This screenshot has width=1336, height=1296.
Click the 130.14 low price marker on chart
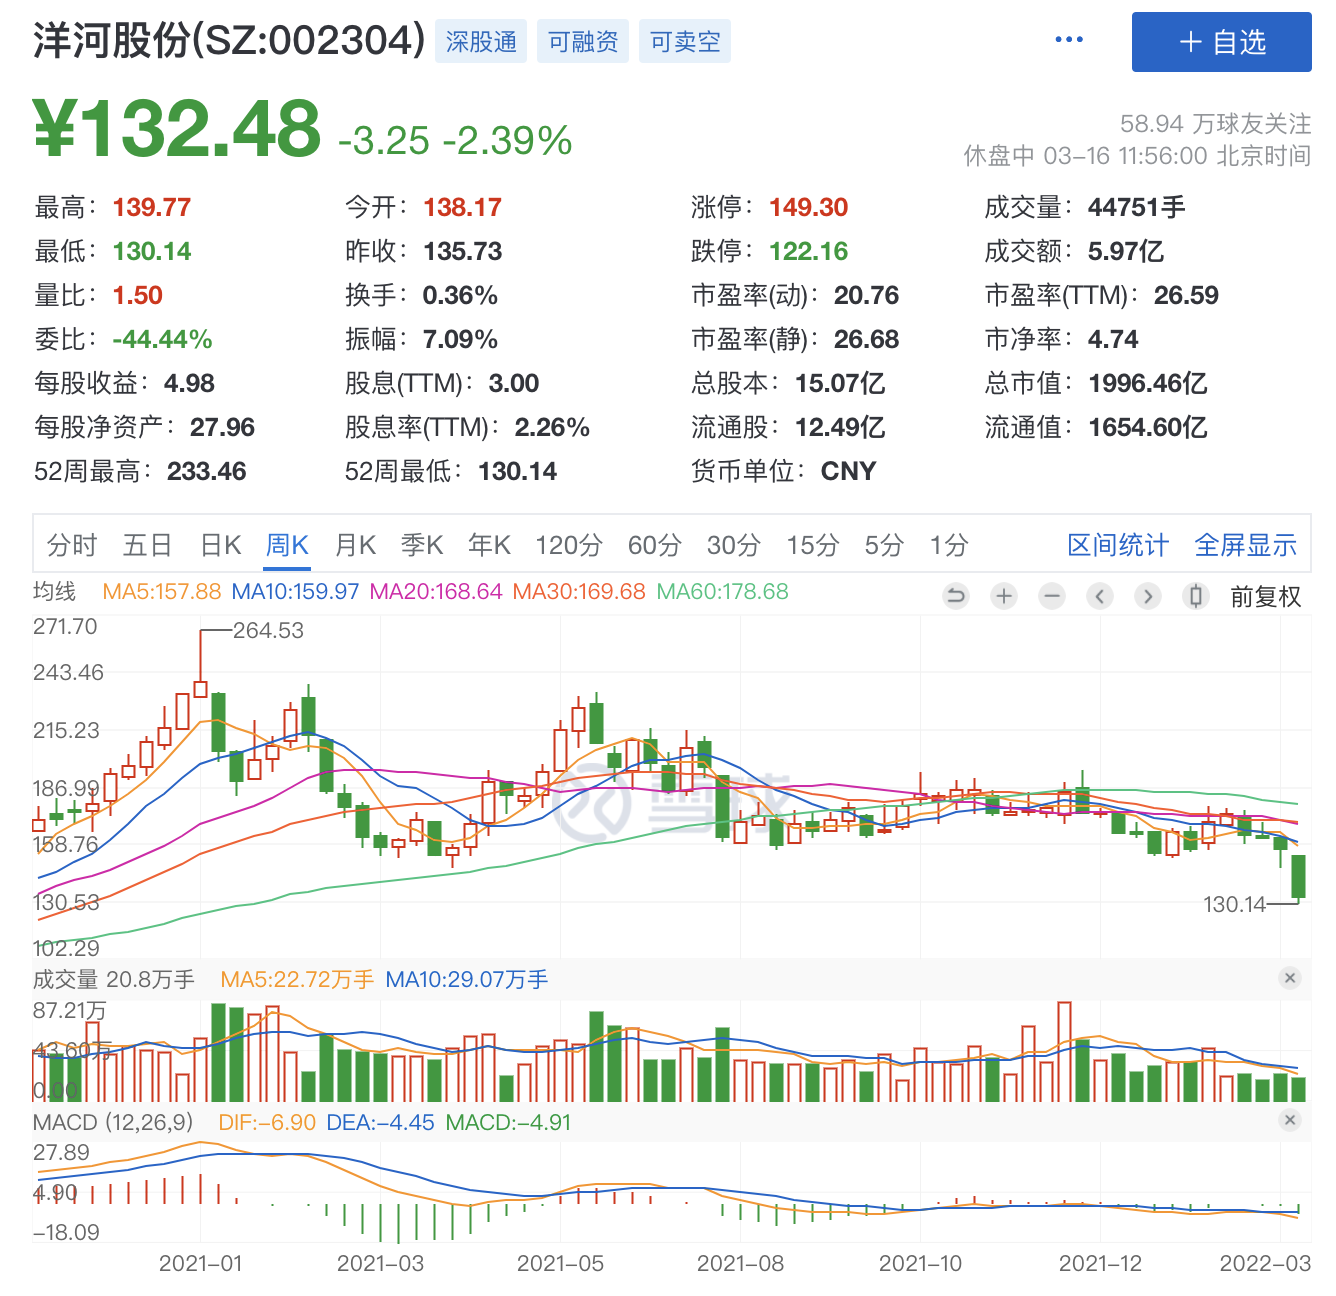point(1234,904)
